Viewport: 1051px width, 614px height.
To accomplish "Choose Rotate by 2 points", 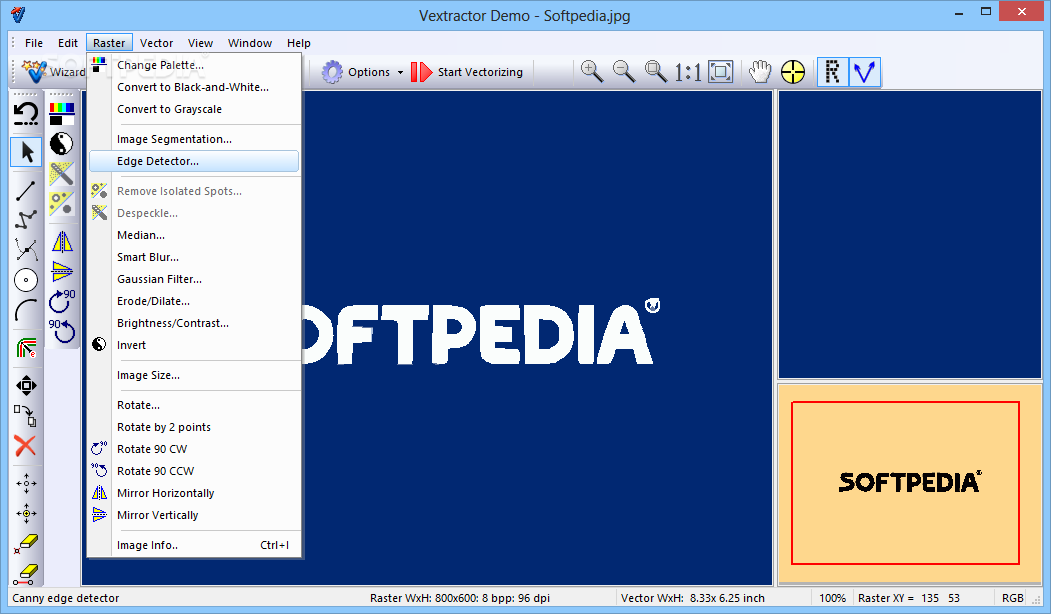I will coord(194,428).
